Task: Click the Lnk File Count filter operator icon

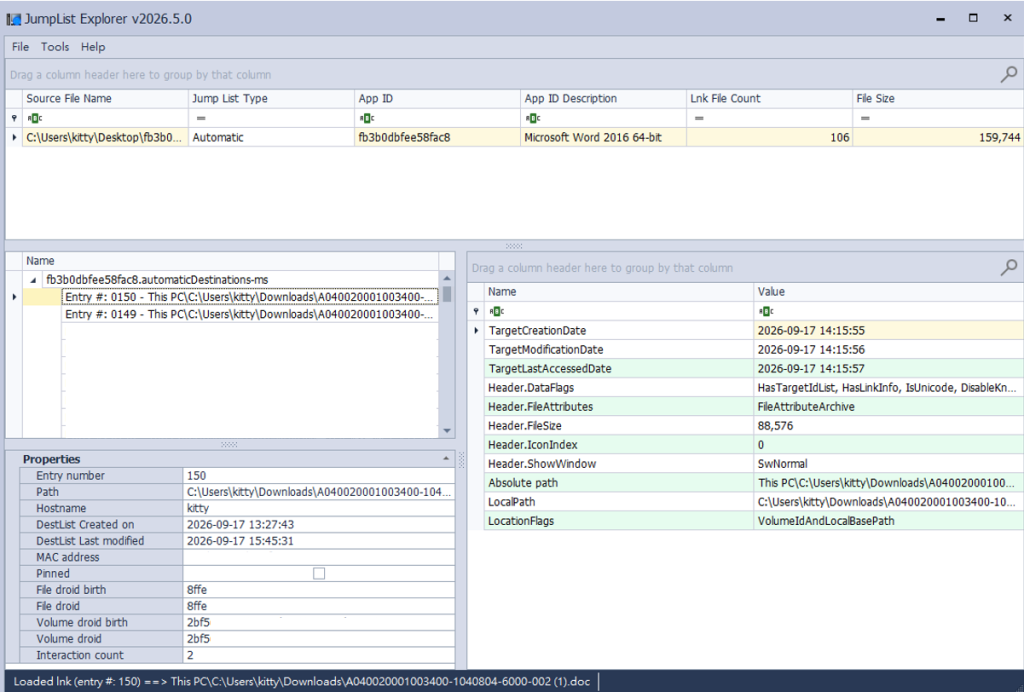Action: coord(699,118)
